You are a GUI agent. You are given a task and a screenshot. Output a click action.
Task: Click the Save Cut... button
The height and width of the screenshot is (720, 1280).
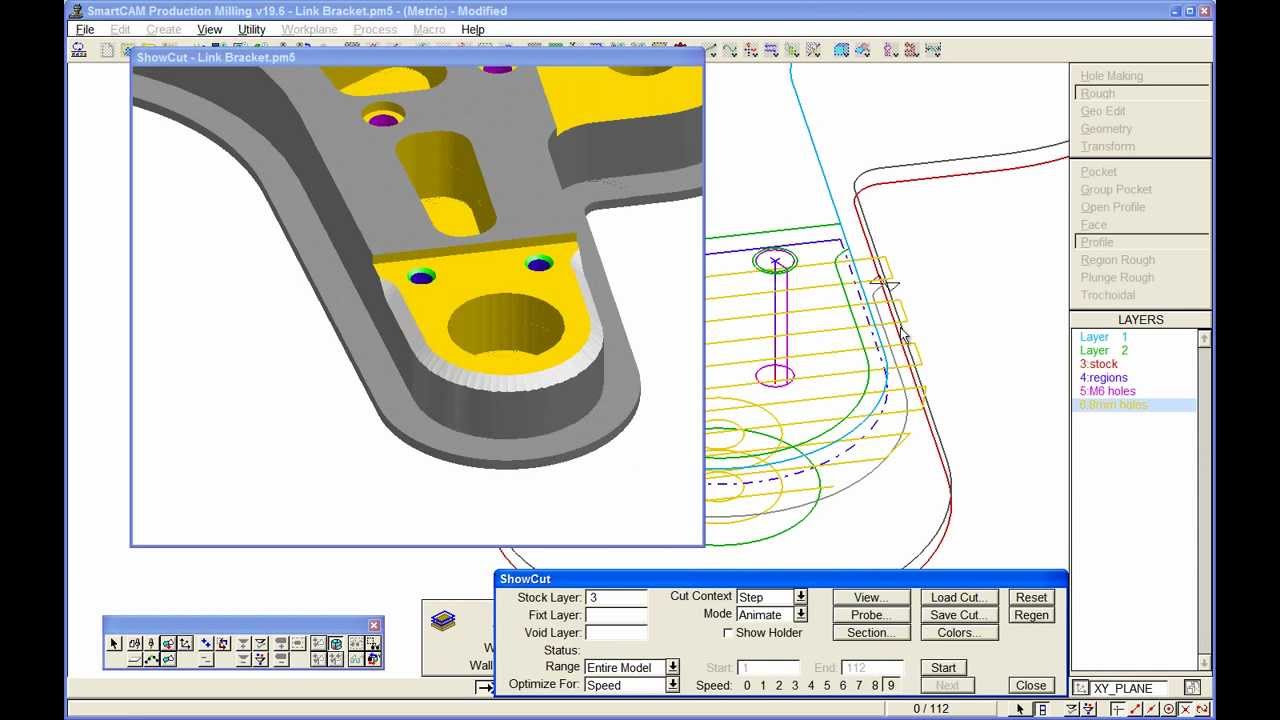(958, 615)
